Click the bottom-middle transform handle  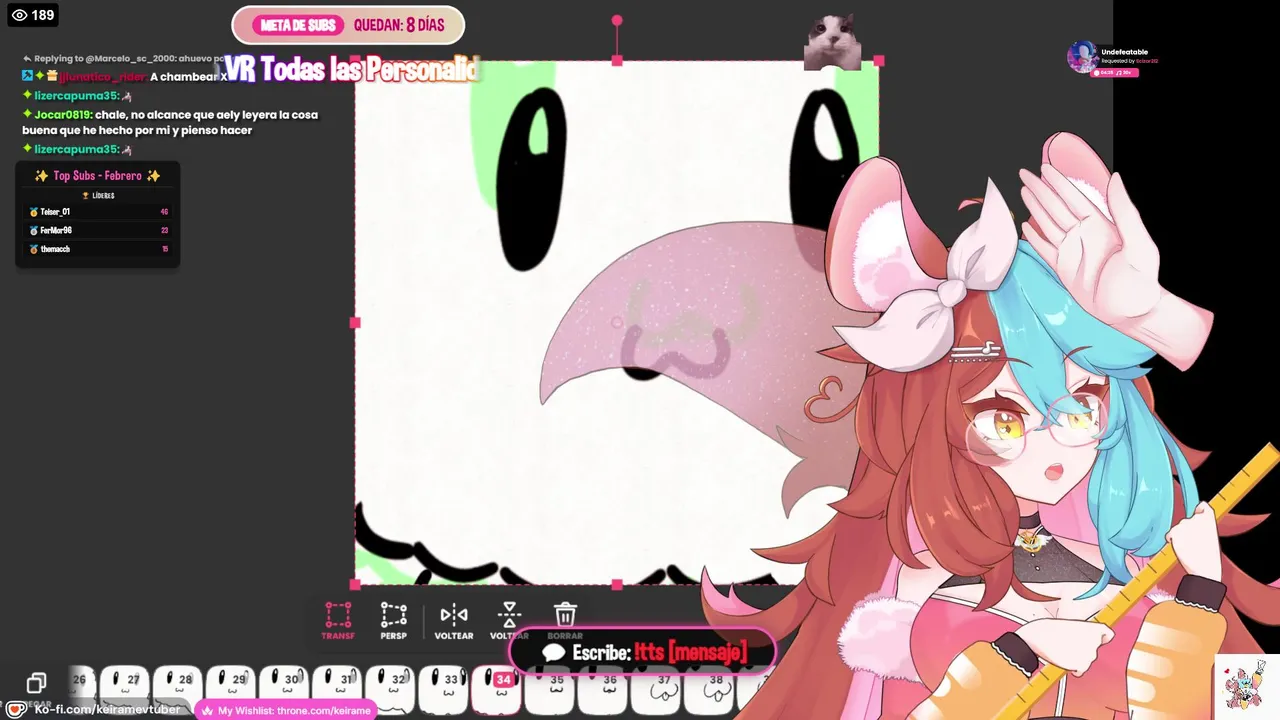pos(617,584)
